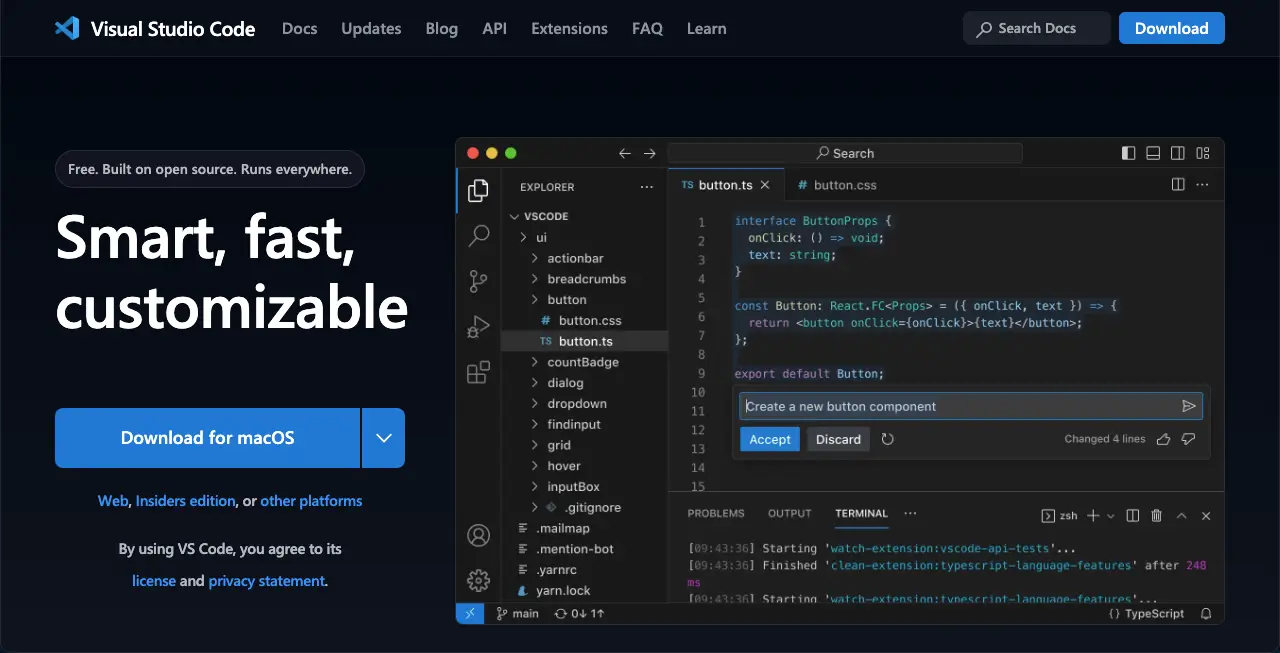This screenshot has height=653, width=1280.
Task: Expand the breadcrumbs folder
Action: tap(535, 279)
